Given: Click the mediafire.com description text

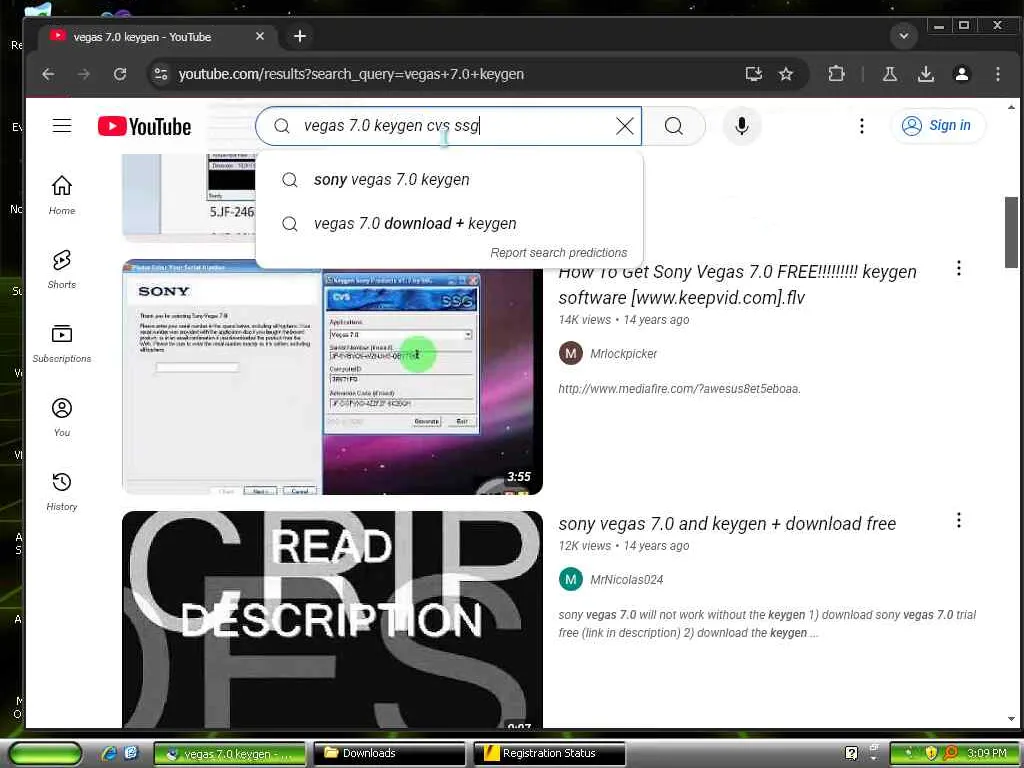Looking at the screenshot, I should 679,389.
